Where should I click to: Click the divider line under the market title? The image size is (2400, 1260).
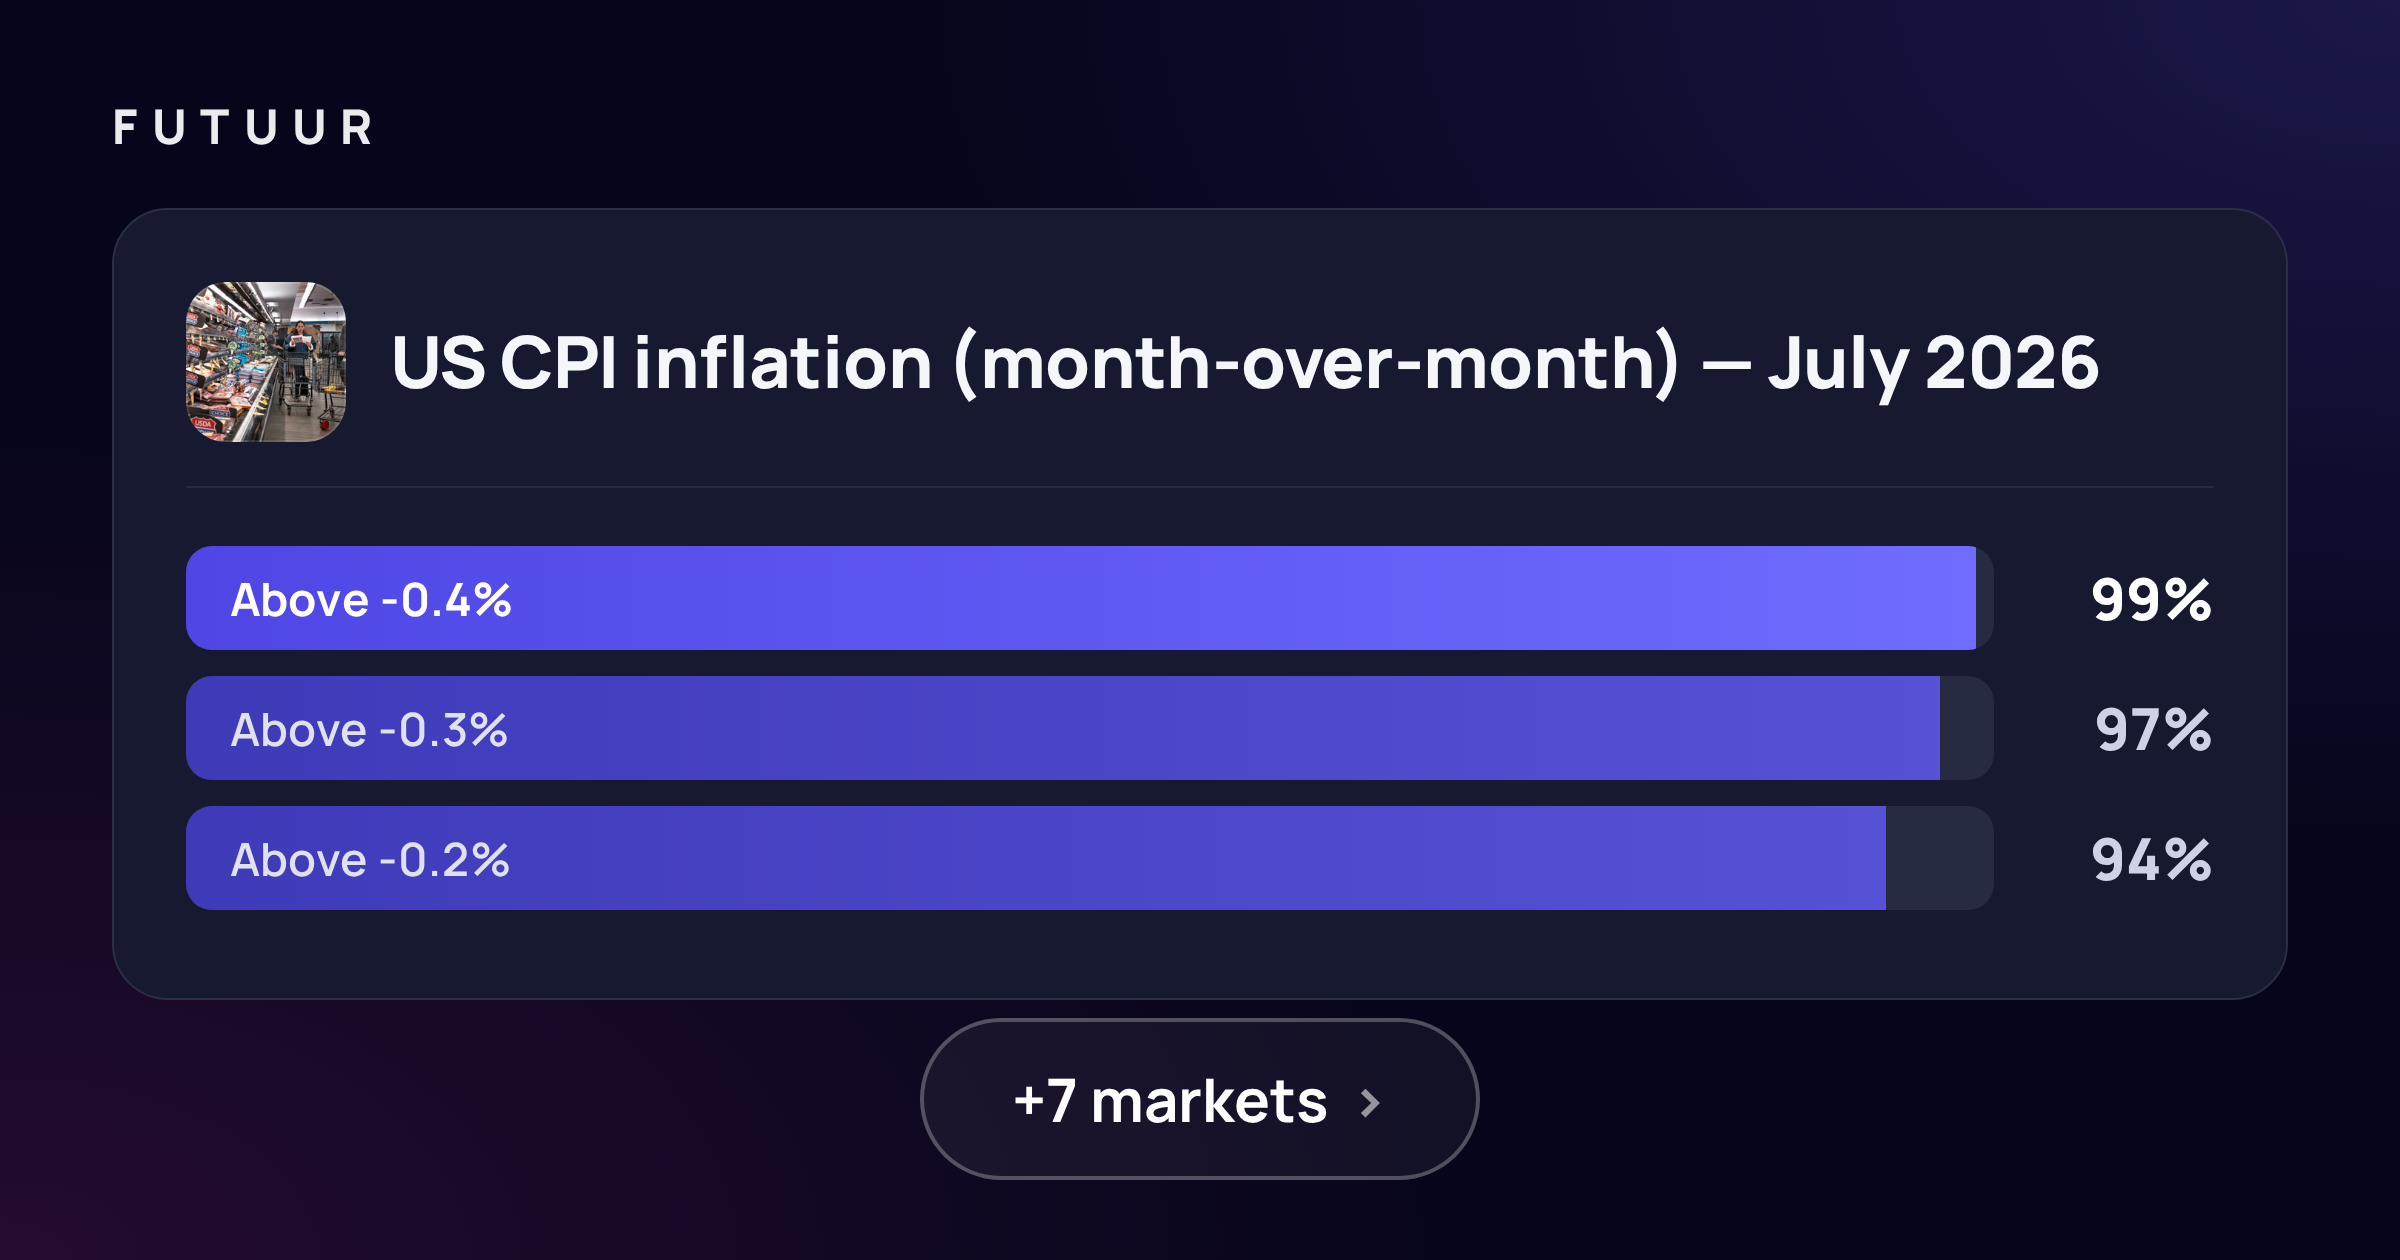1200,487
